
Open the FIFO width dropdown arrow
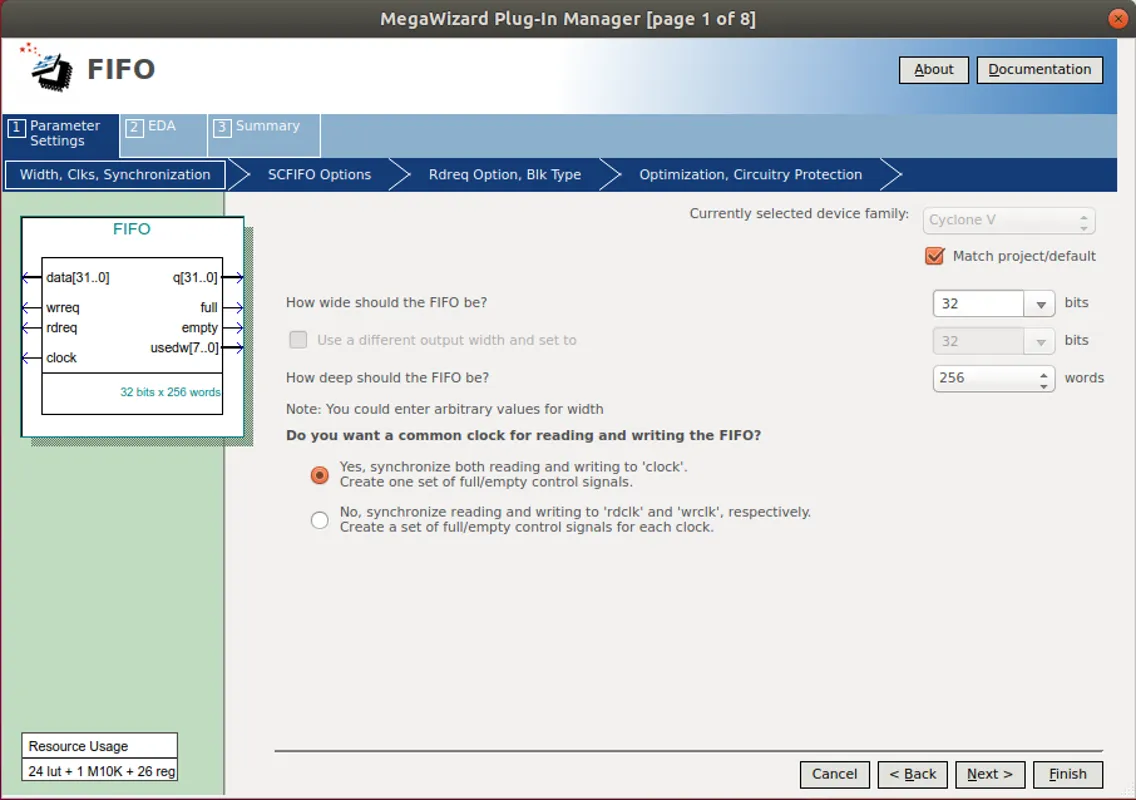pyautogui.click(x=1040, y=304)
